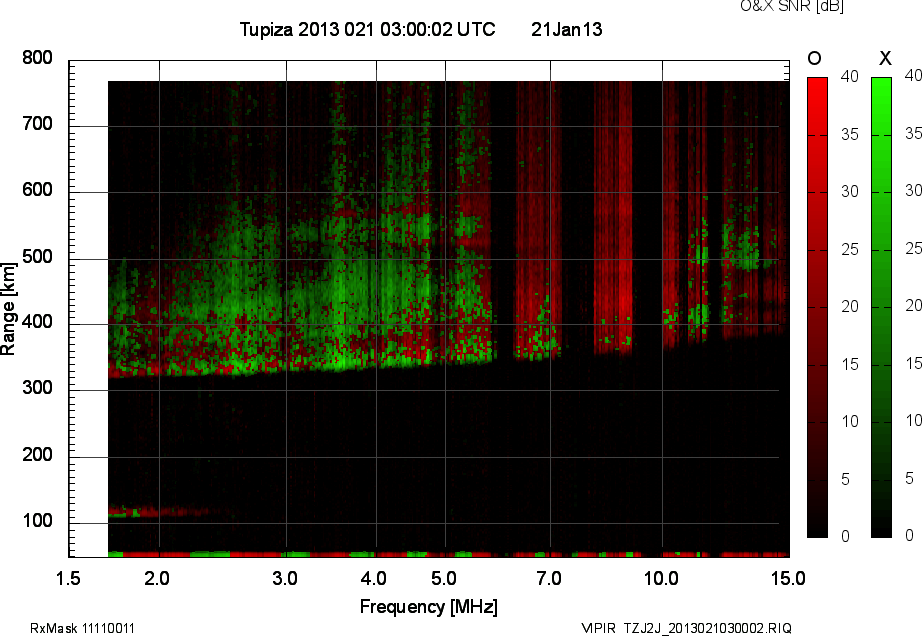Click the 200 km range axis label

(x=37, y=454)
